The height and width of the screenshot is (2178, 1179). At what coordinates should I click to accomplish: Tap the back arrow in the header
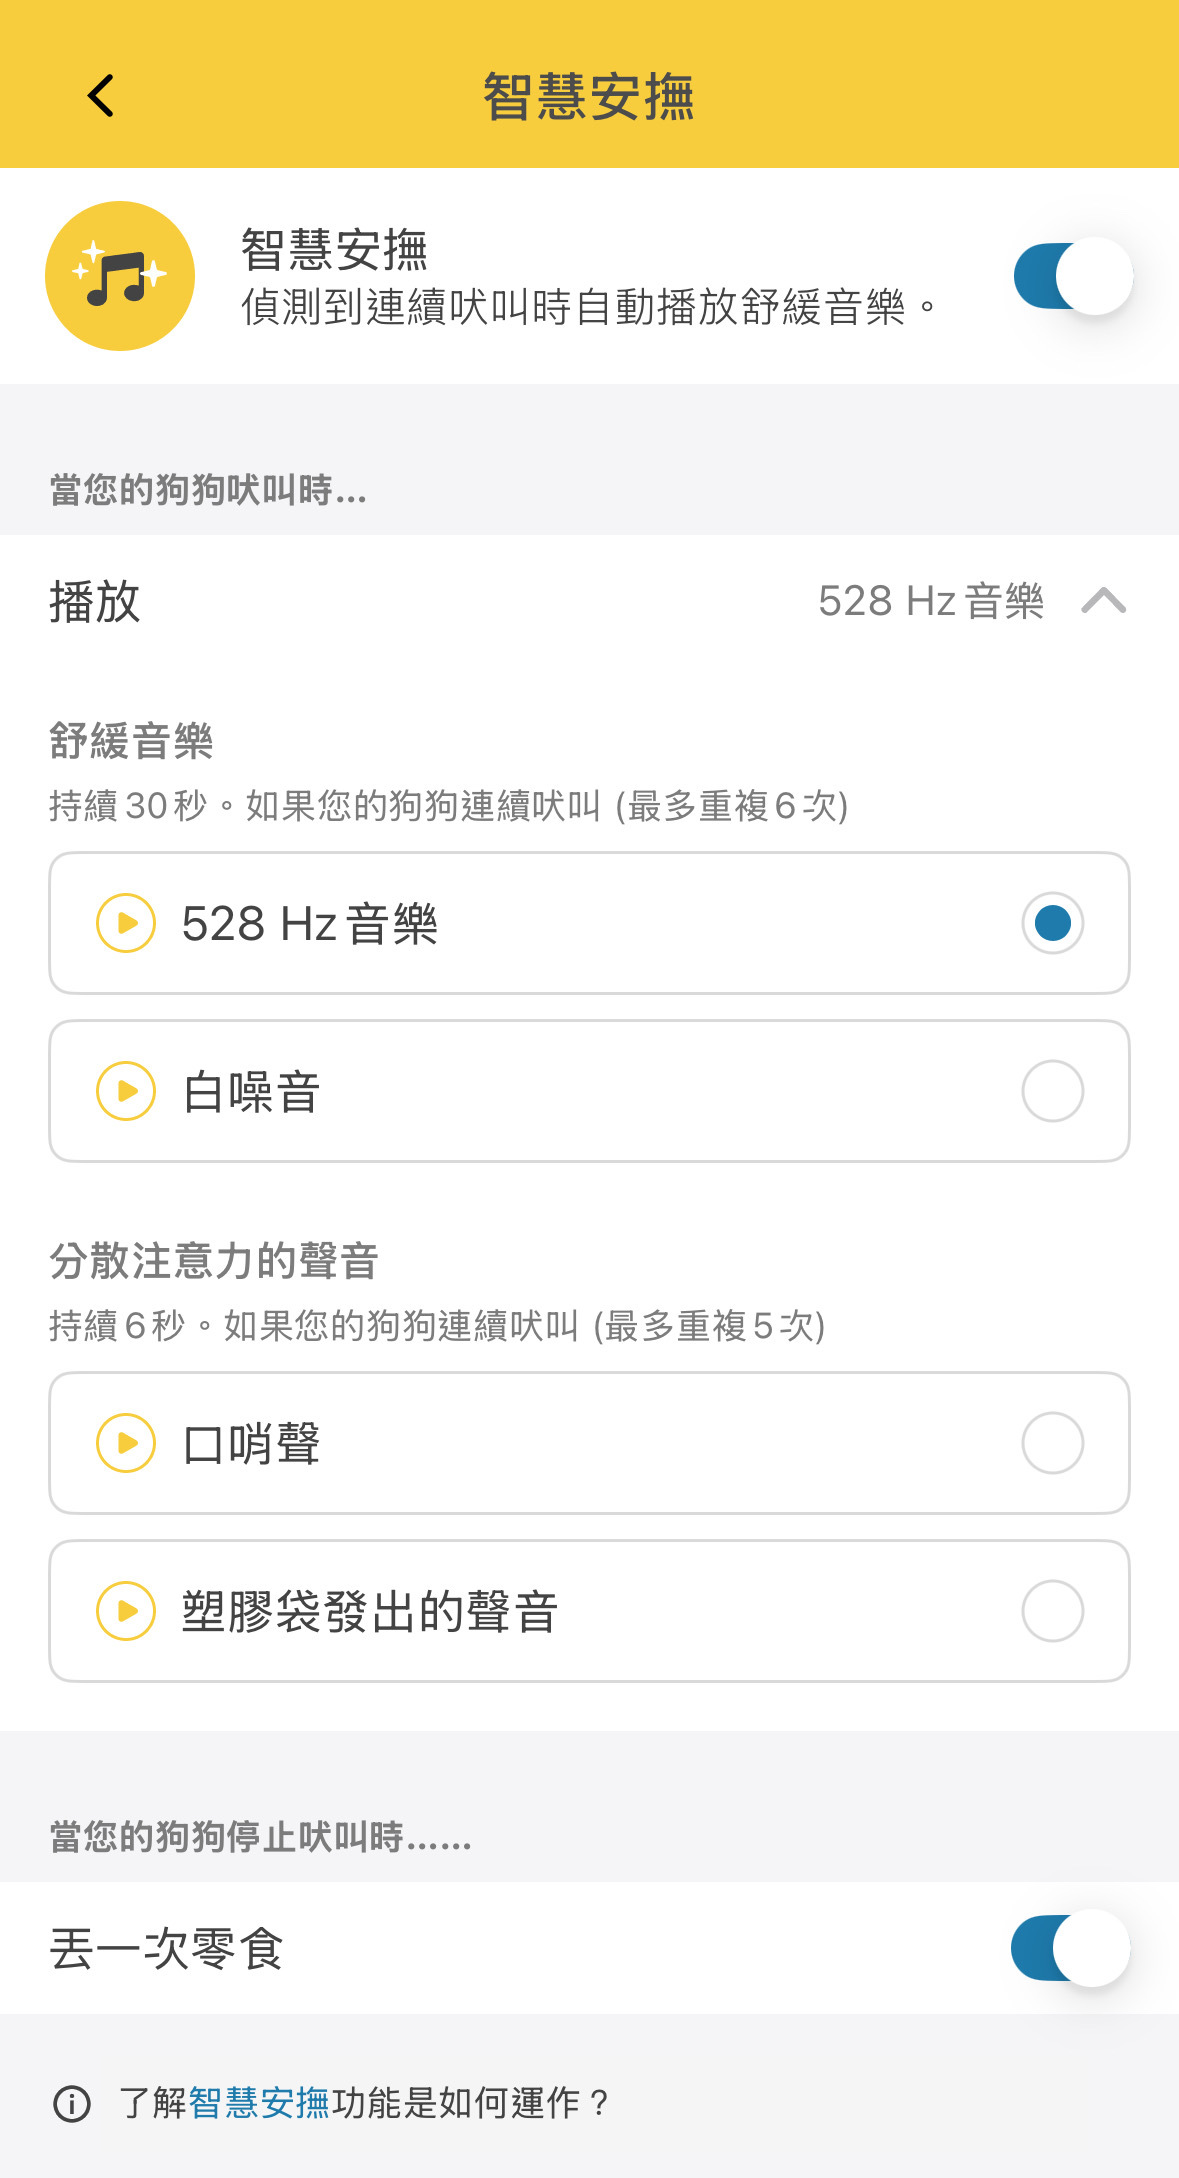101,96
